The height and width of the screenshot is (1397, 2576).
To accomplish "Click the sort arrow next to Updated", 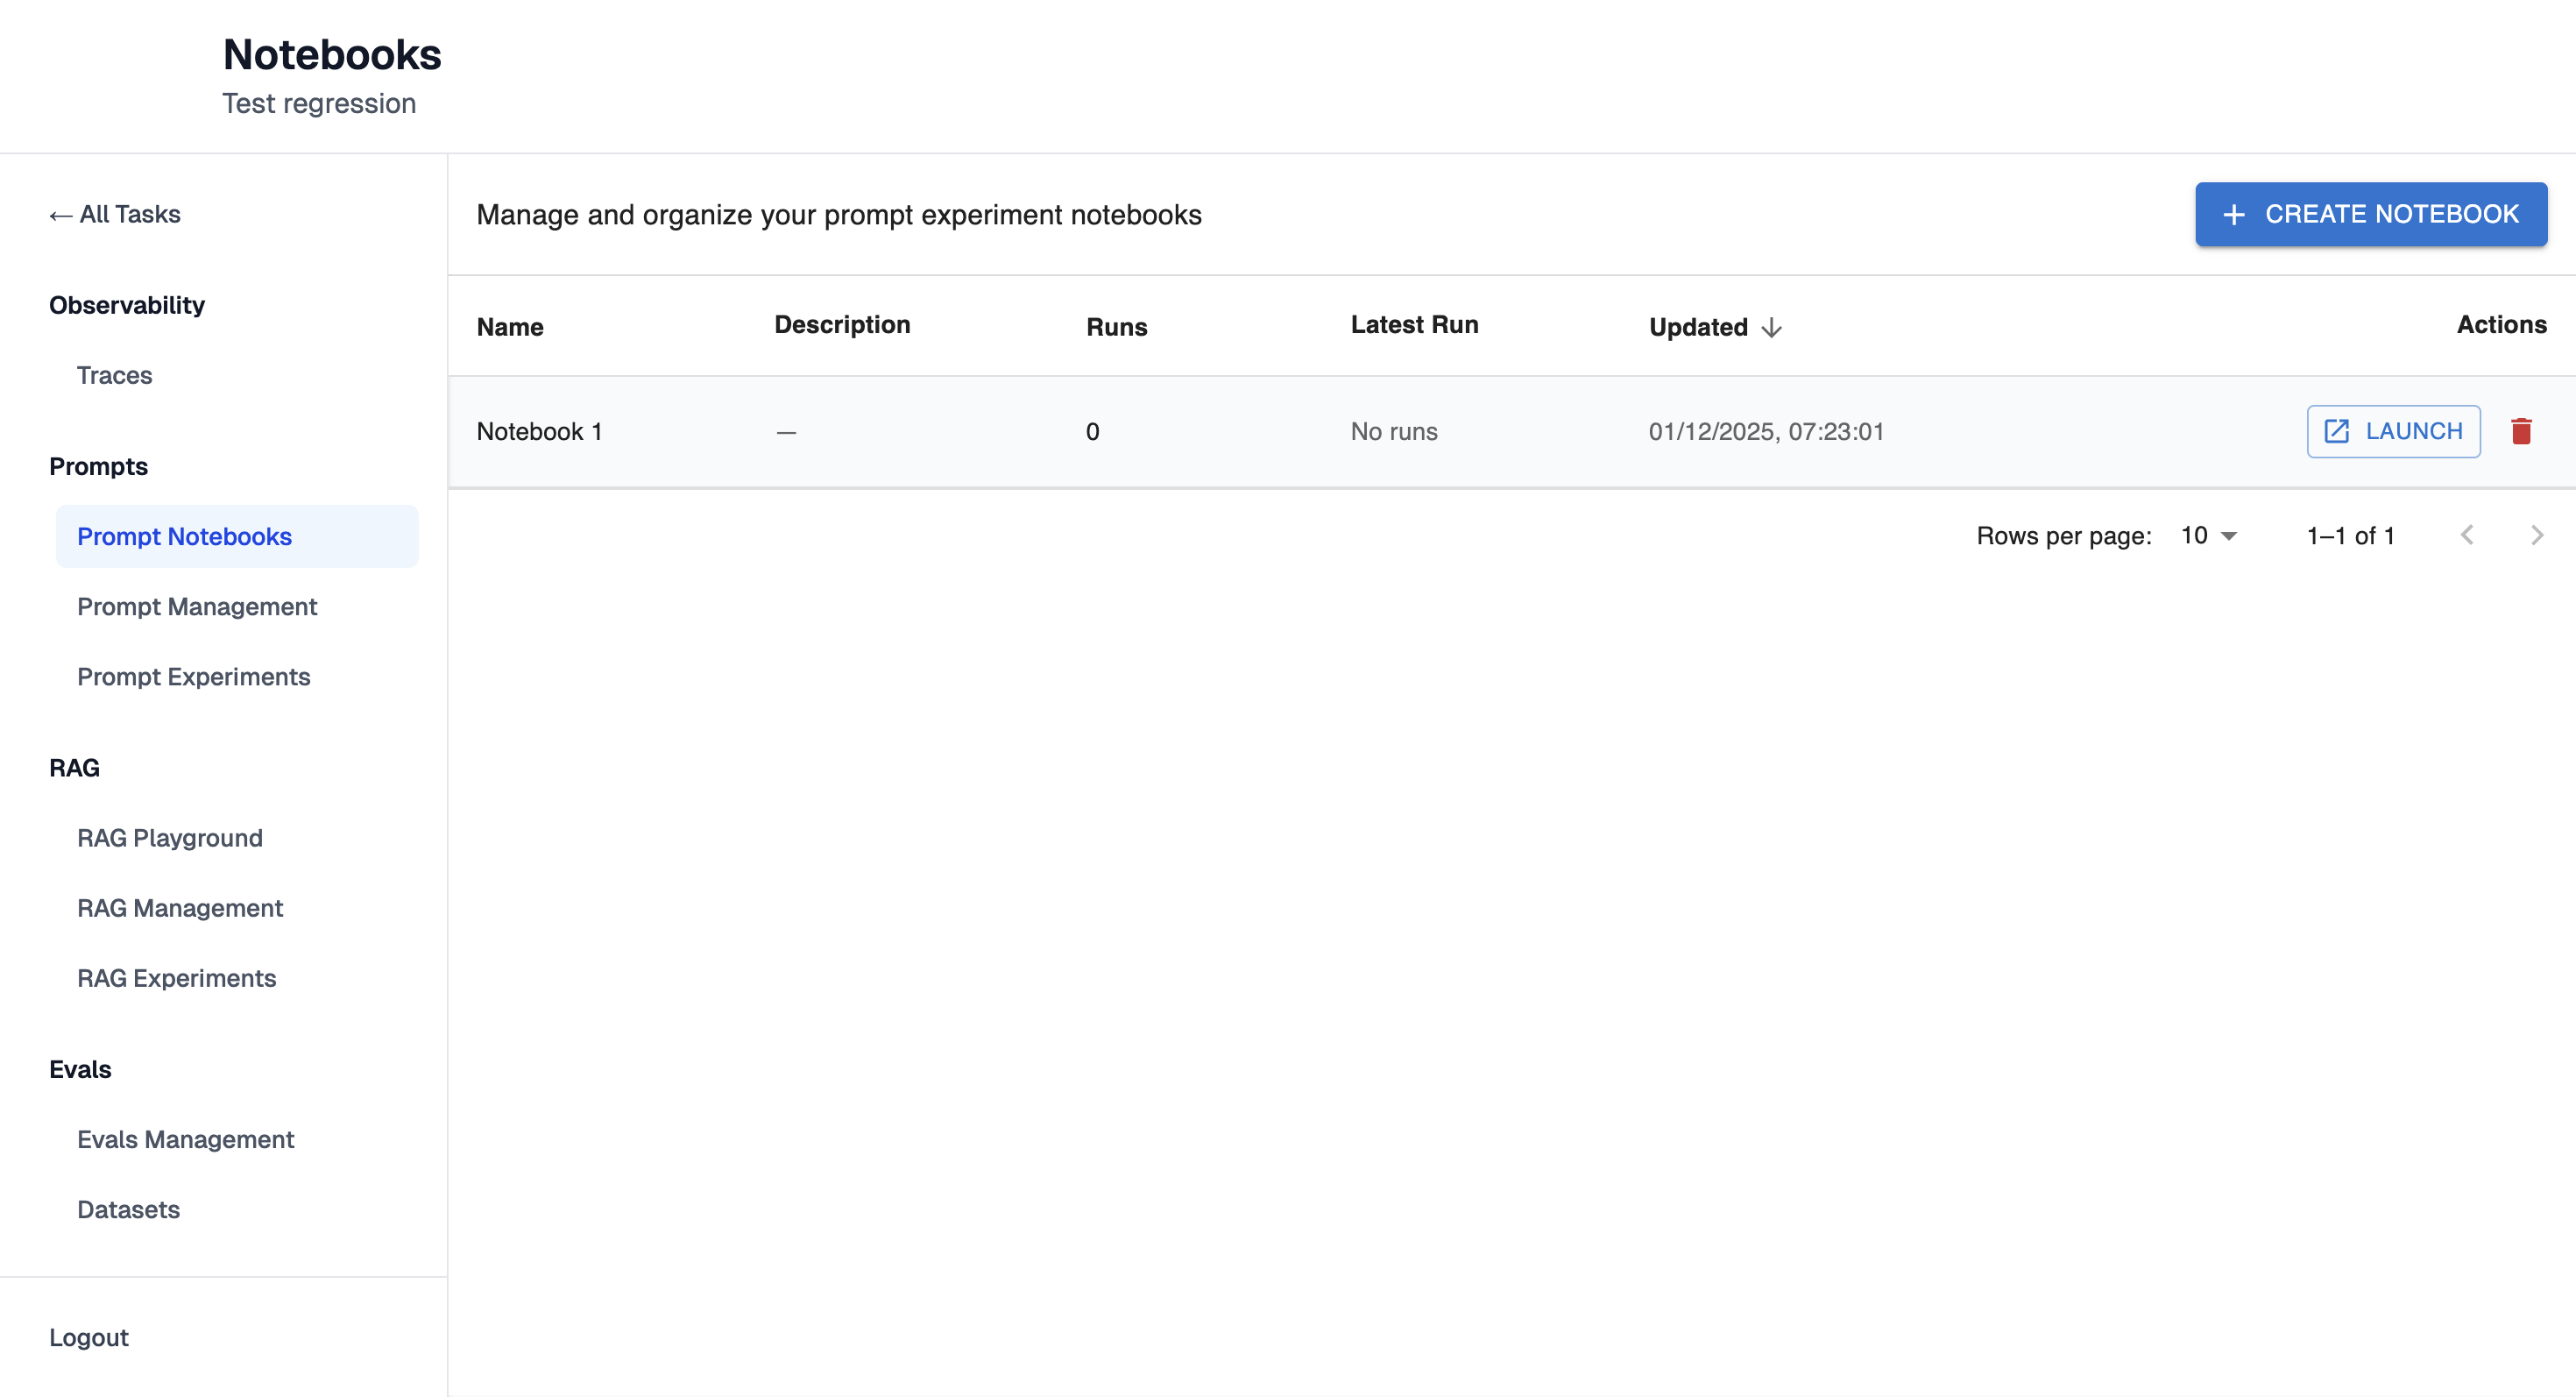I will pyautogui.click(x=1771, y=328).
